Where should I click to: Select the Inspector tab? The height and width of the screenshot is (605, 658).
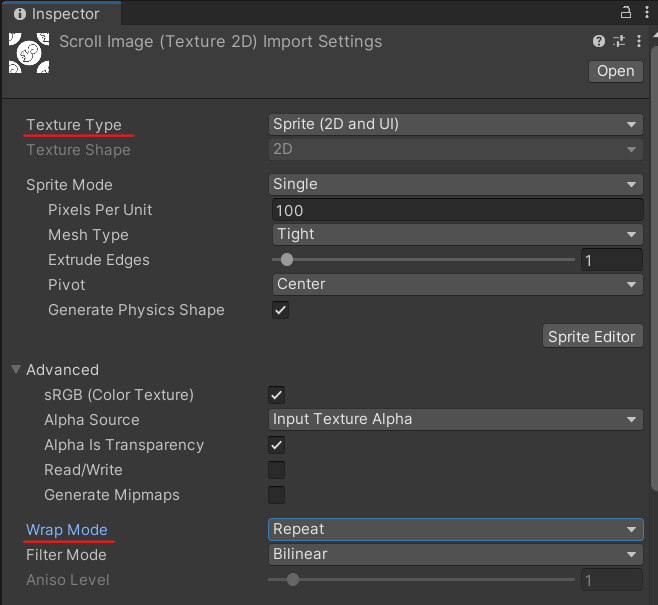(62, 14)
